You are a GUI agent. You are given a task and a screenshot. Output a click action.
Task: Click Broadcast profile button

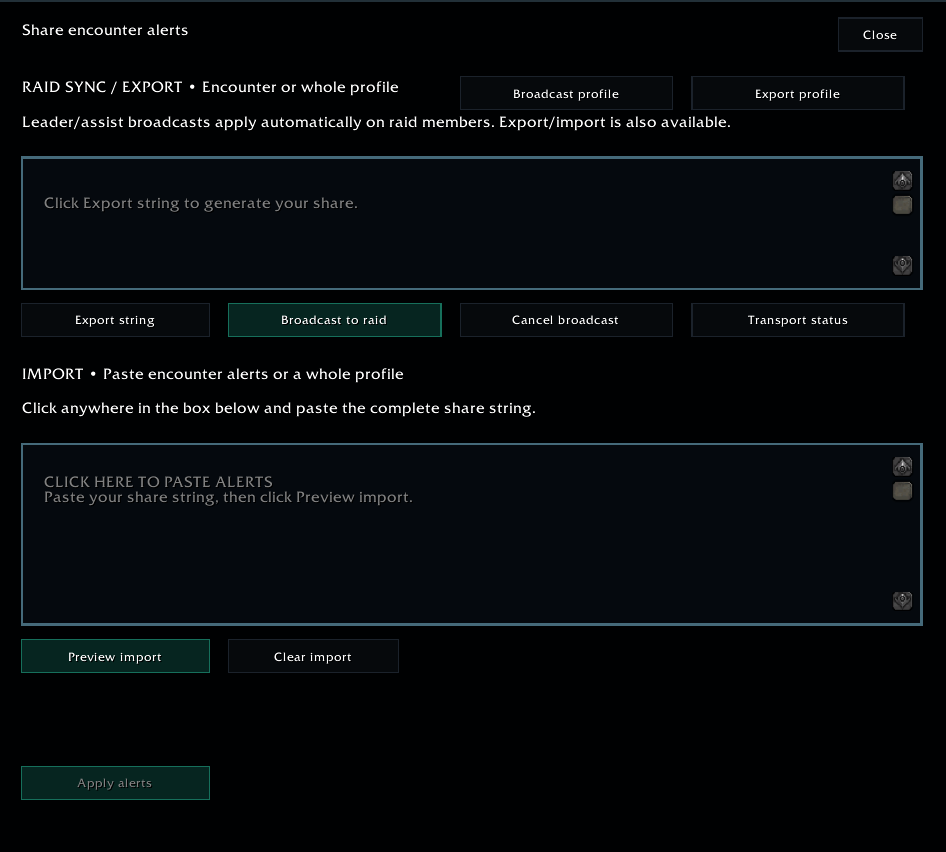(566, 94)
